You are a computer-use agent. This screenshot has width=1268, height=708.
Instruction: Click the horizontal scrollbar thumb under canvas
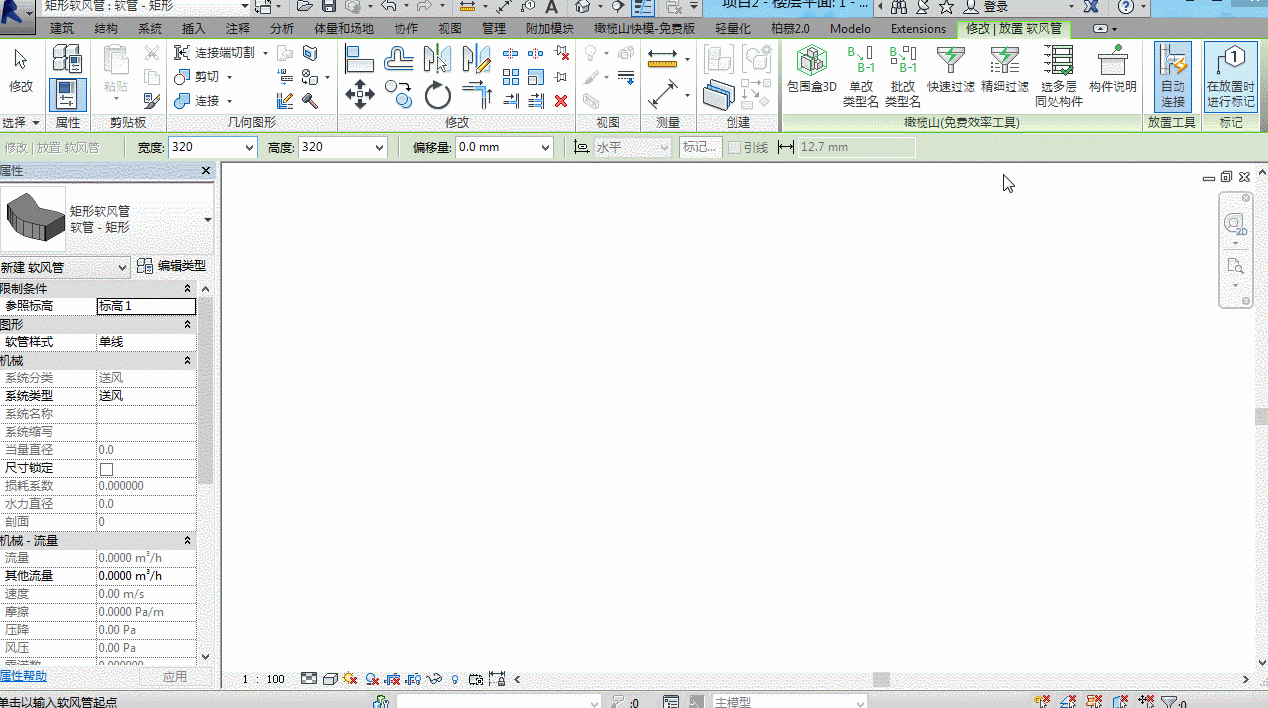881,679
